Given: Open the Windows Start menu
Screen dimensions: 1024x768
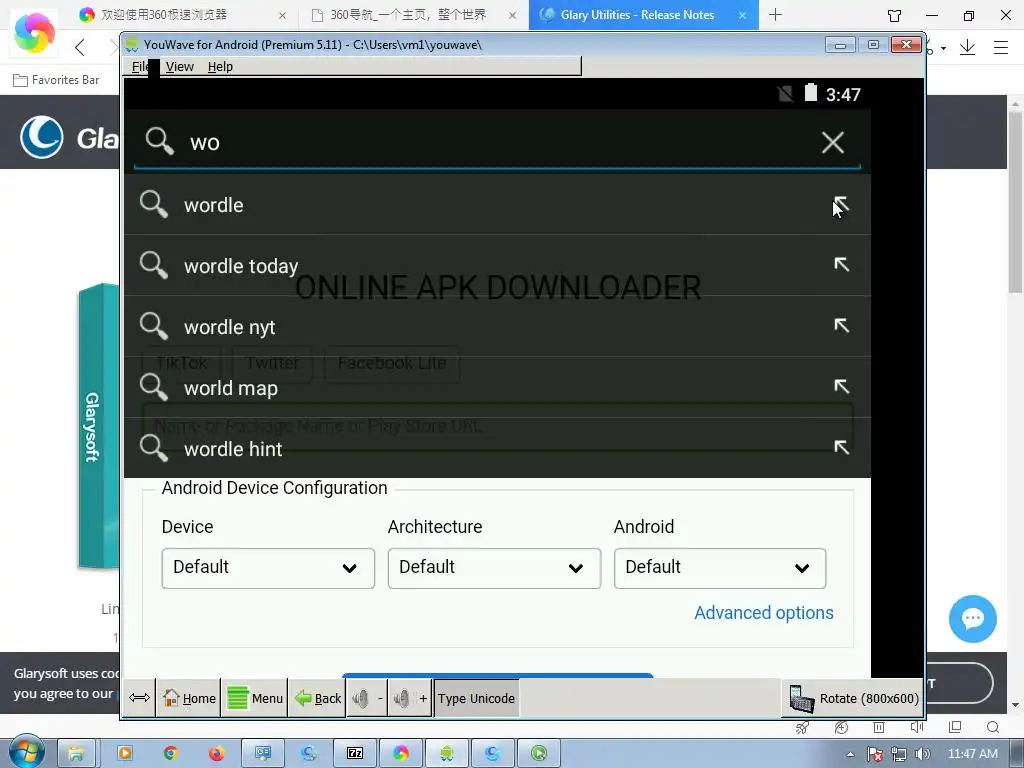Looking at the screenshot, I should tap(26, 754).
